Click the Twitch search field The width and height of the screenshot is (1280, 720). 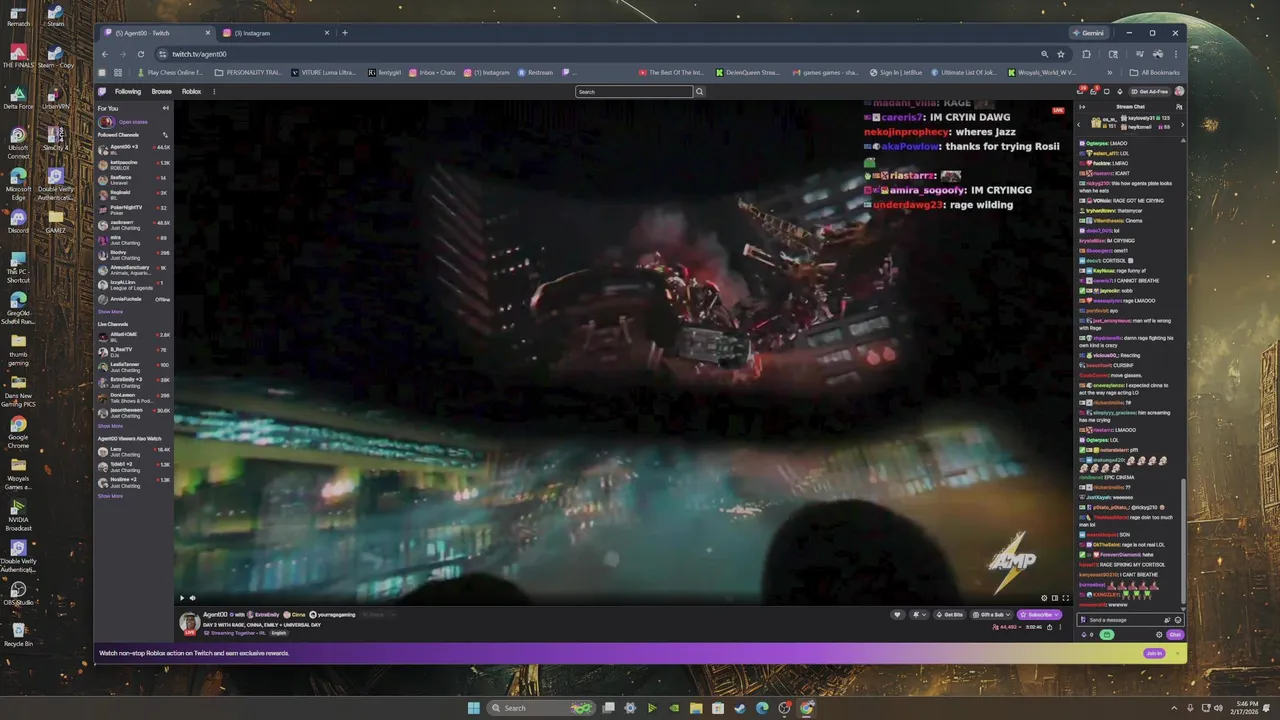(634, 92)
